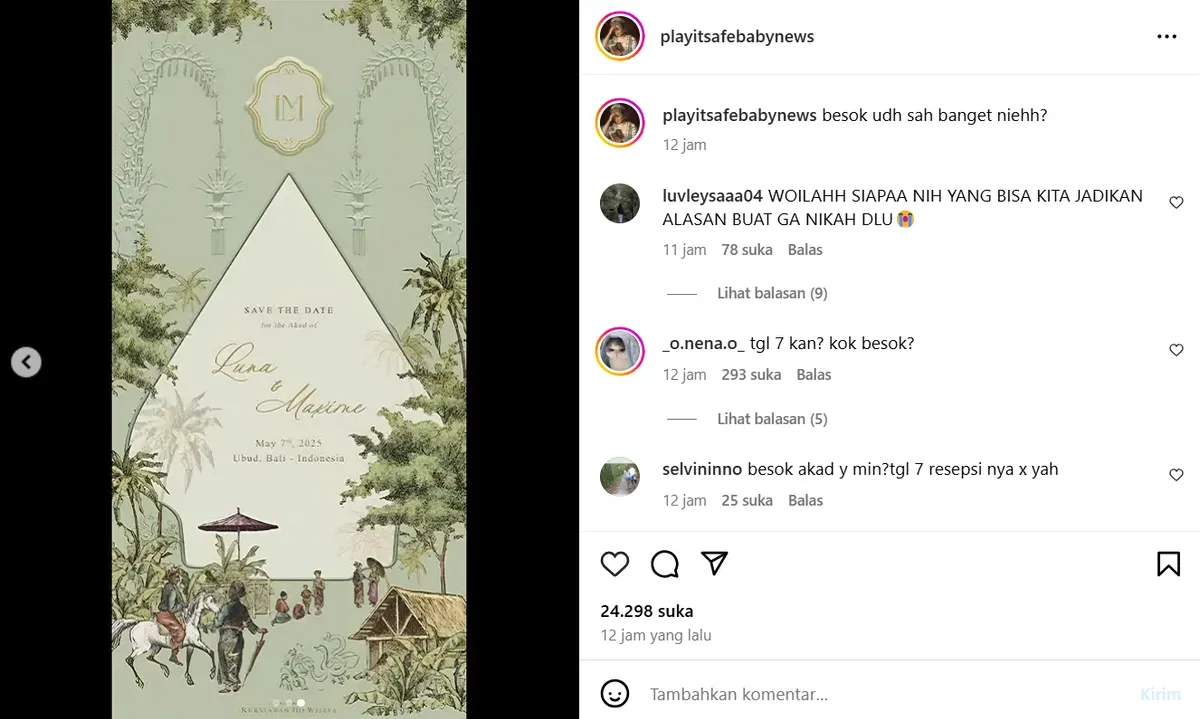View the 24.298 suka likes list

click(x=647, y=611)
